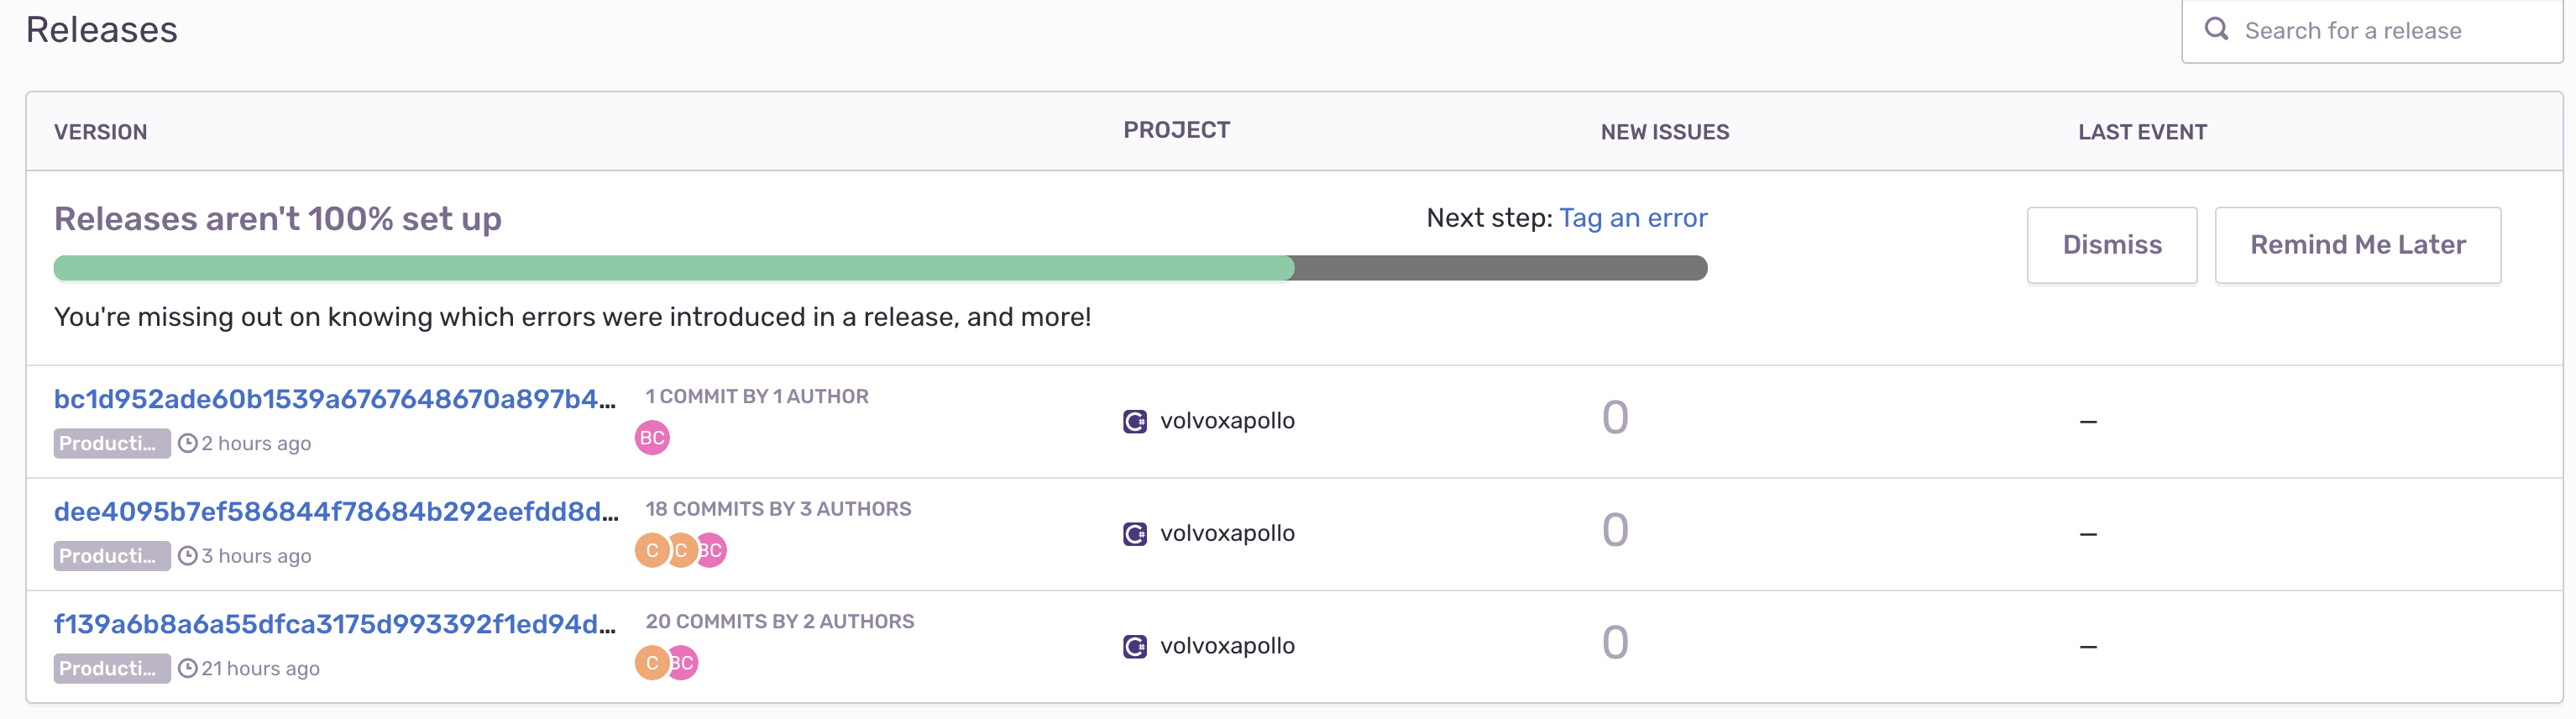The image size is (2576, 719).
Task: Click the first orange C avatar on dee4095 release
Action: (651, 549)
